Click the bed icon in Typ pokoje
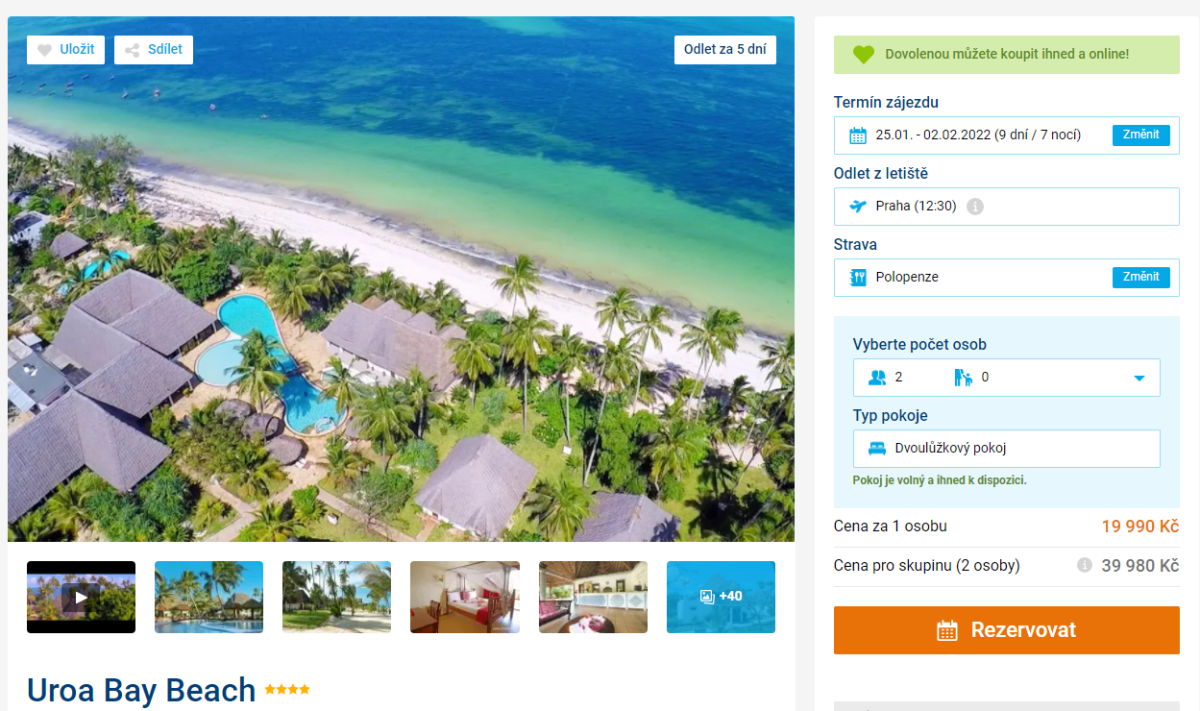 (877, 448)
